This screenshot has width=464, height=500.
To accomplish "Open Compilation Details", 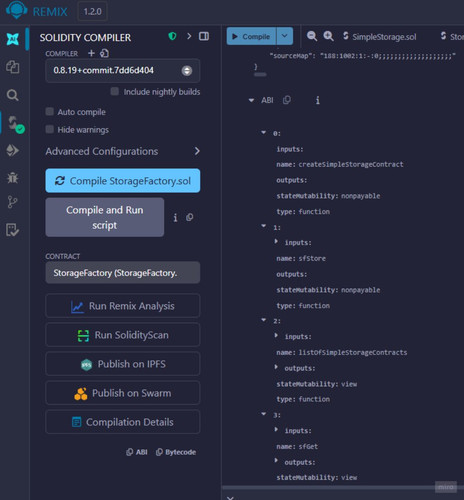I will click(x=123, y=422).
